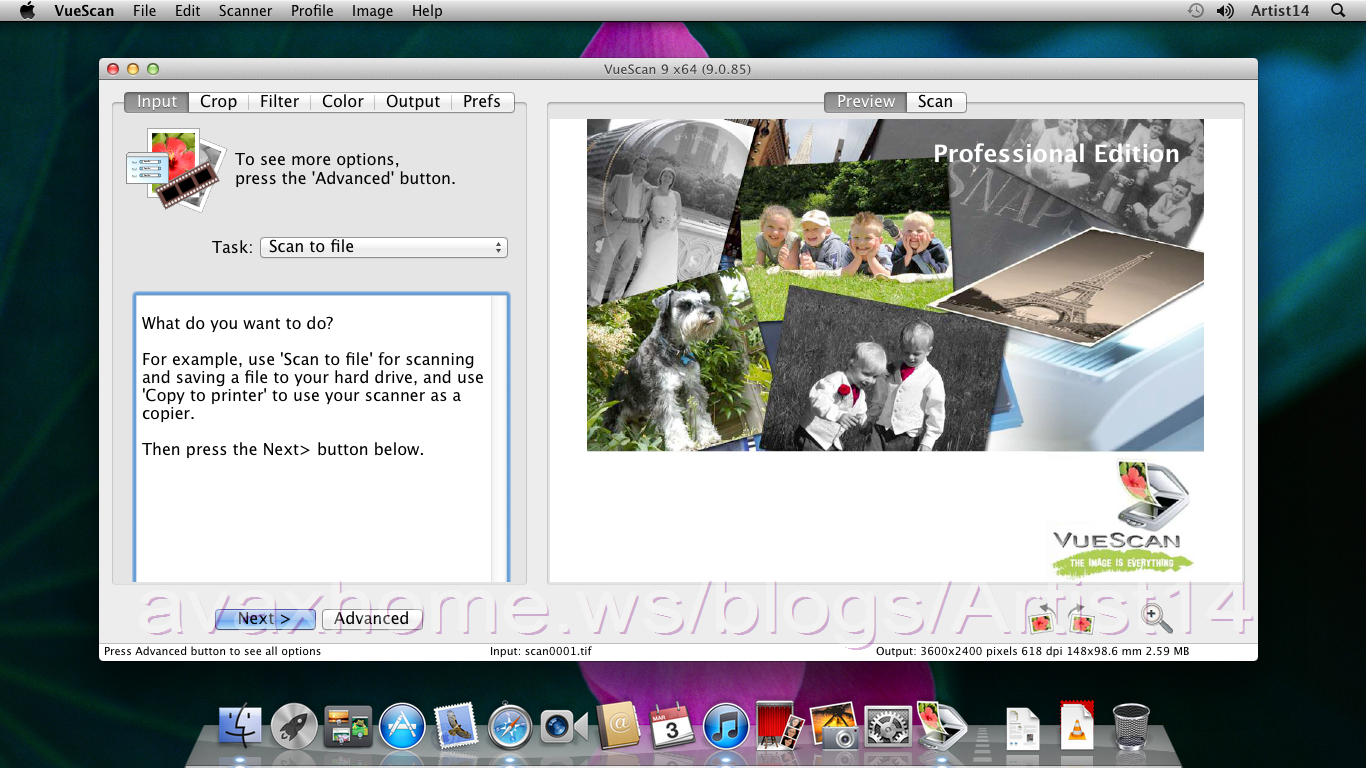1366x768 pixels.
Task: Launch the App Store from the dock
Action: pyautogui.click(x=402, y=727)
